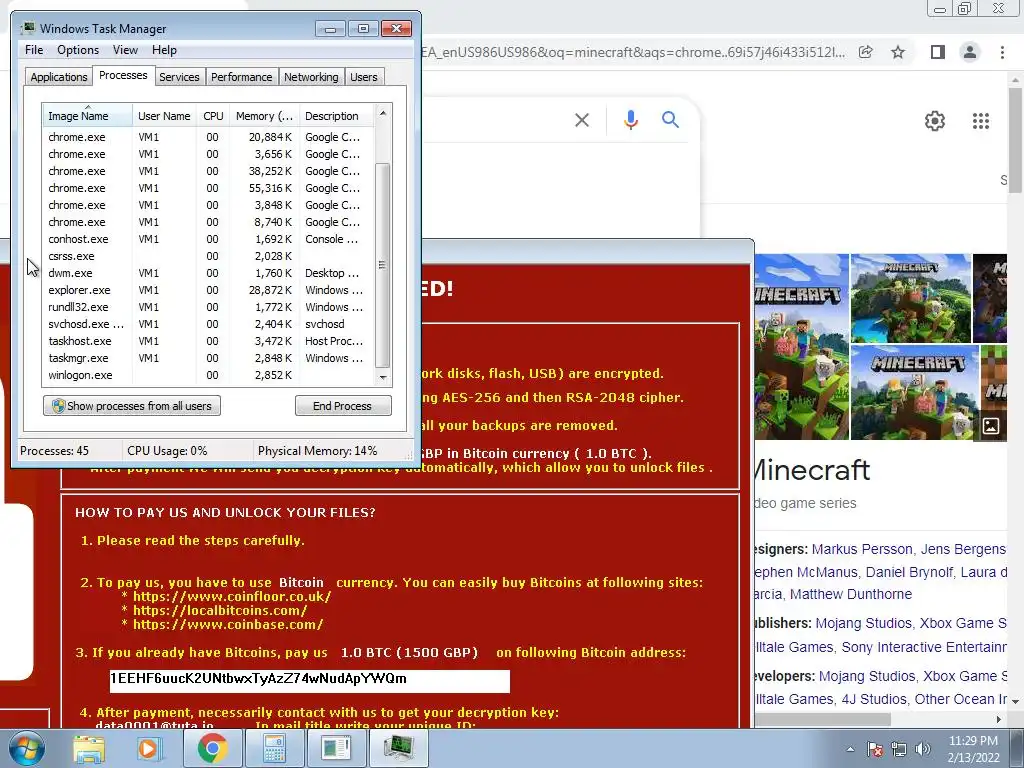Screen dimensions: 1024x768
Task: Click the Chrome share page icon
Action: pos(865,52)
